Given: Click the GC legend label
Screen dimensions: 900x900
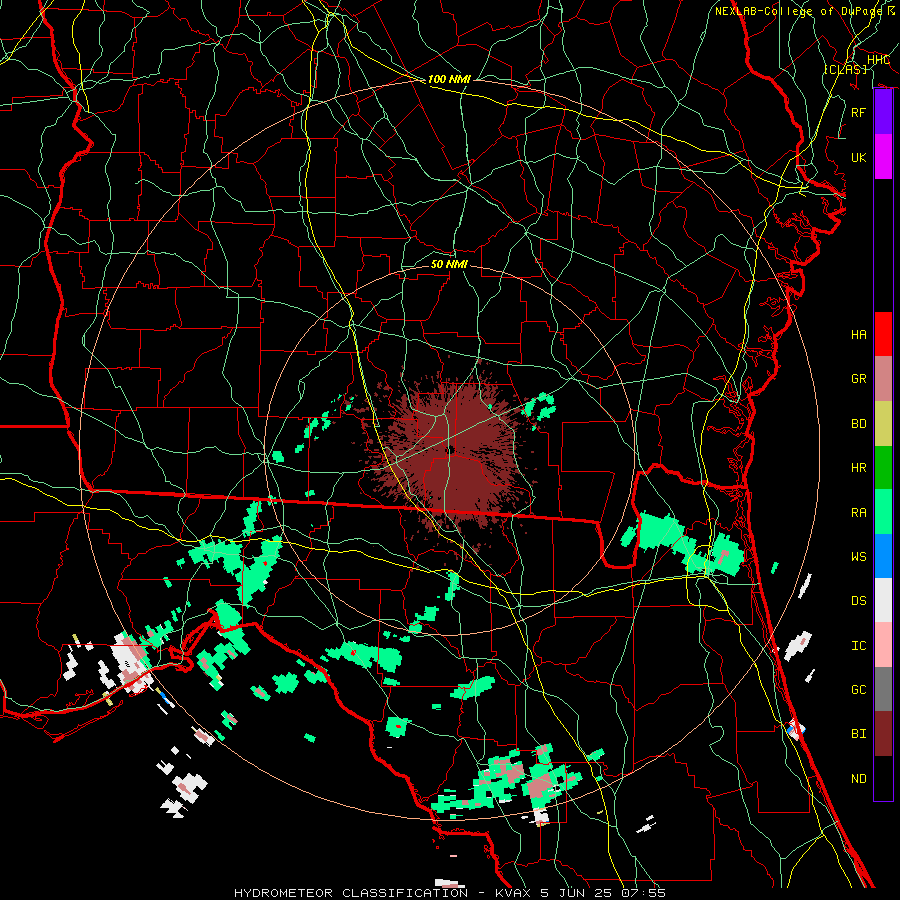Looking at the screenshot, I should [859, 690].
